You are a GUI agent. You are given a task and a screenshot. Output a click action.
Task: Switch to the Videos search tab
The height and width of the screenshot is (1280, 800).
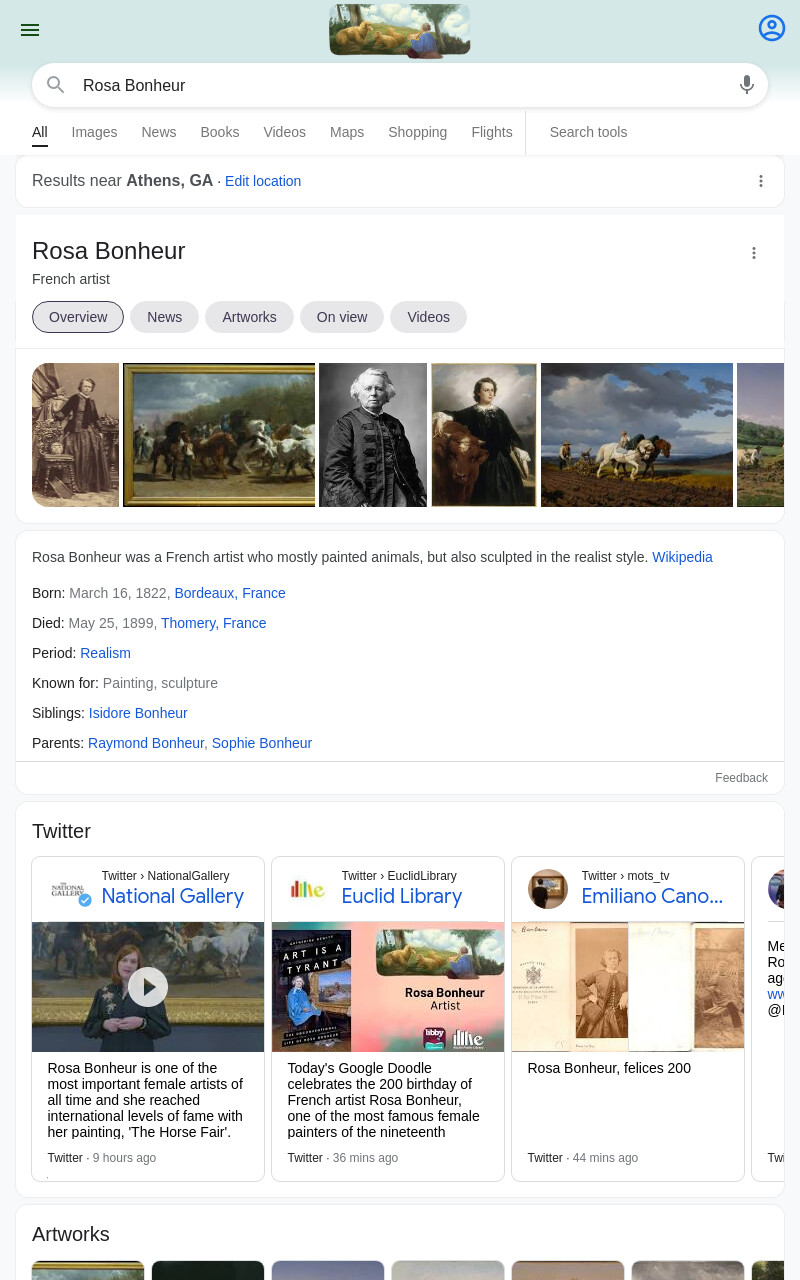point(285,132)
